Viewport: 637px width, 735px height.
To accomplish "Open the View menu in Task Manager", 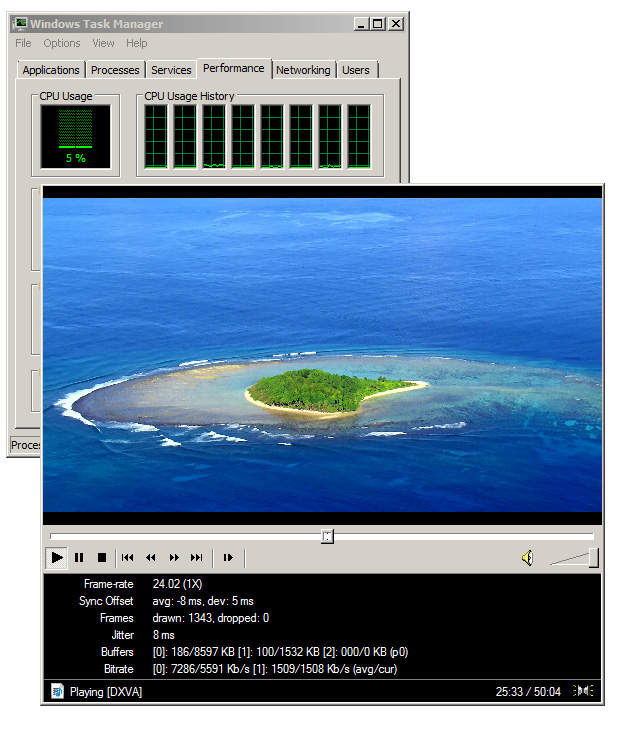I will [x=104, y=43].
